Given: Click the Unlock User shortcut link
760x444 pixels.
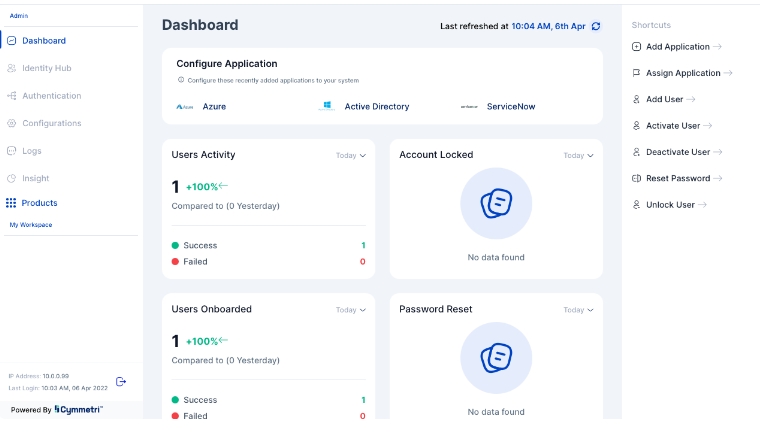Looking at the screenshot, I should click(x=670, y=205).
